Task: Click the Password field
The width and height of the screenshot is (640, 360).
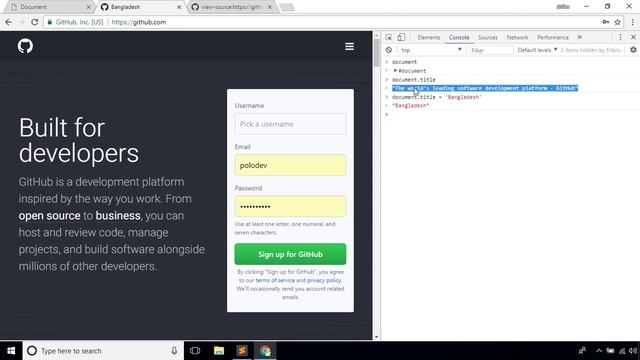Action: pos(290,207)
